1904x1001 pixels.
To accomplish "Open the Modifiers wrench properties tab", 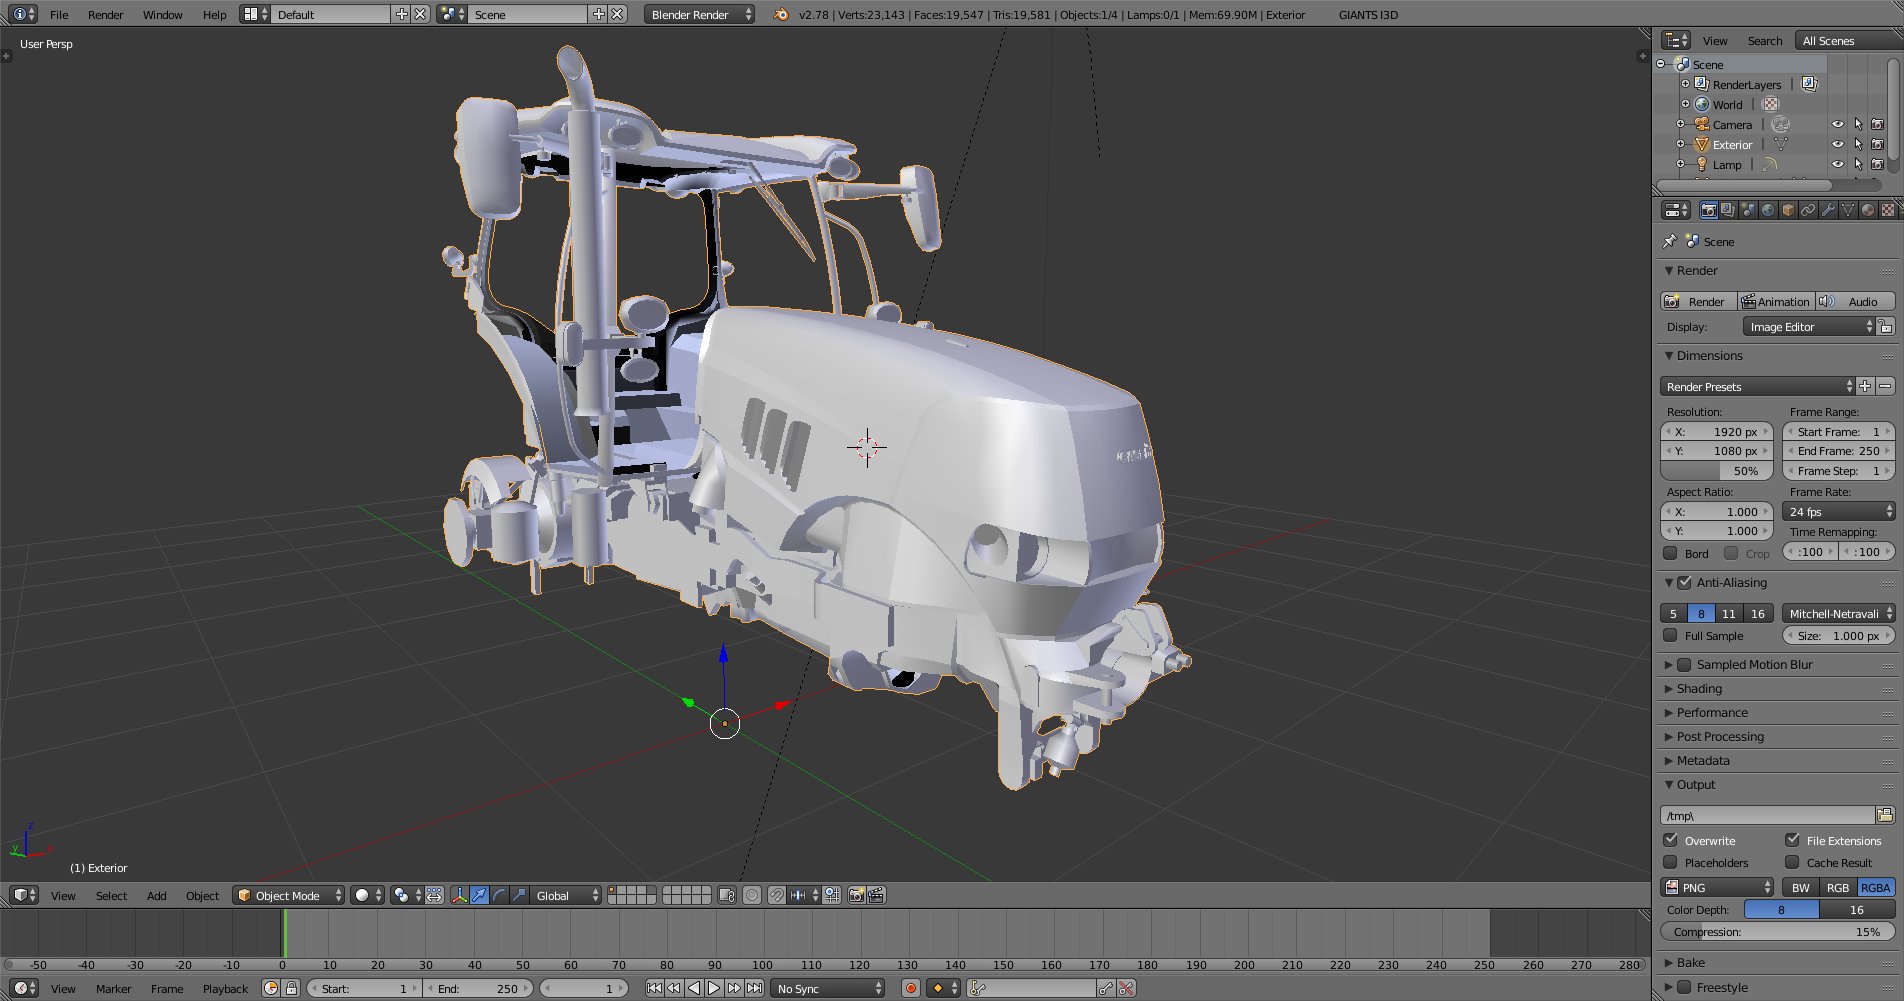I will tap(1828, 210).
